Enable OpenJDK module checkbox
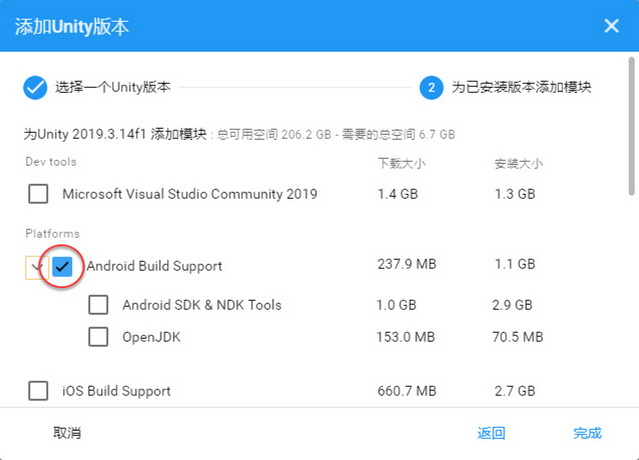The height and width of the screenshot is (460, 639). (98, 337)
